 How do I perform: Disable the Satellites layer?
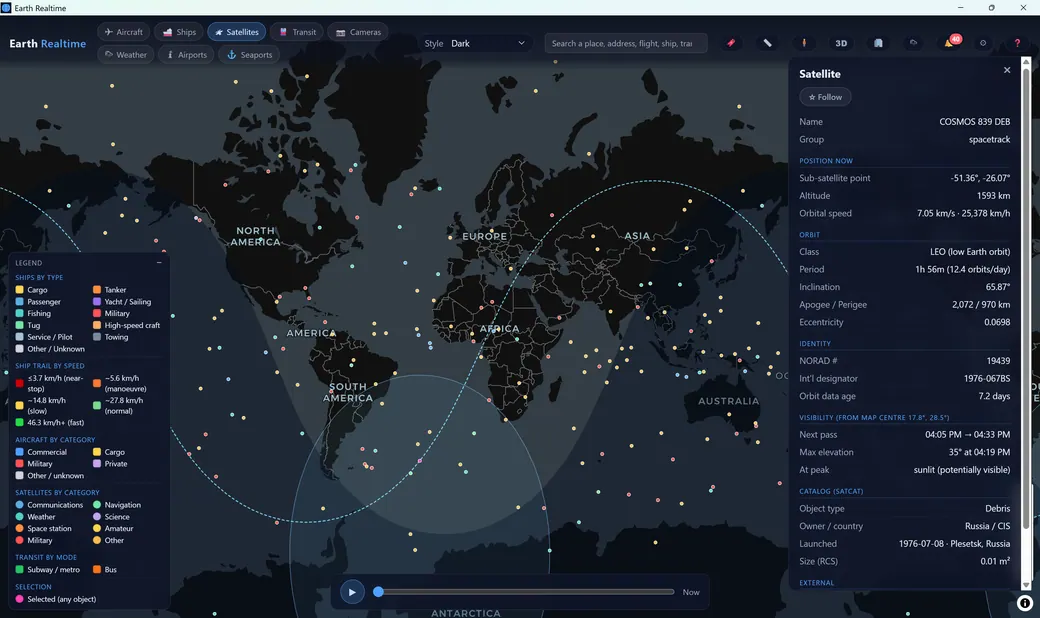click(237, 32)
